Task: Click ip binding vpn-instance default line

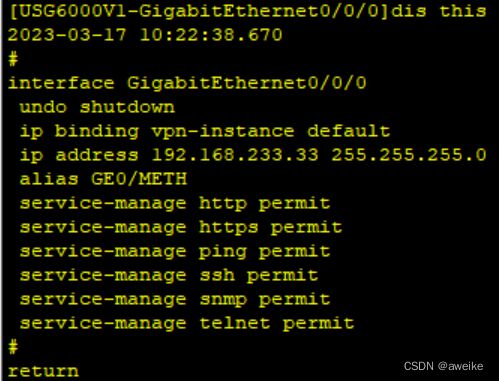Action: (x=205, y=131)
